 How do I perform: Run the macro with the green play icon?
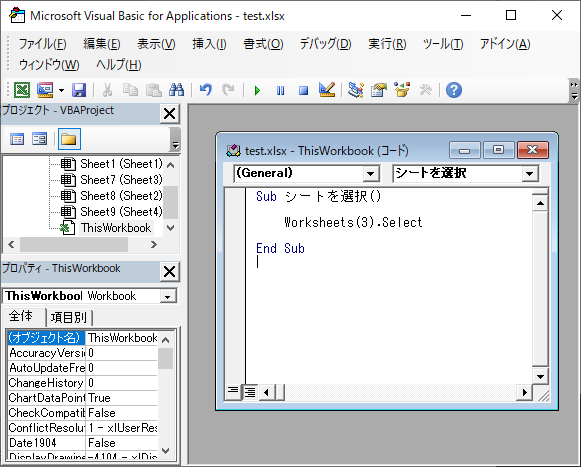pos(257,90)
